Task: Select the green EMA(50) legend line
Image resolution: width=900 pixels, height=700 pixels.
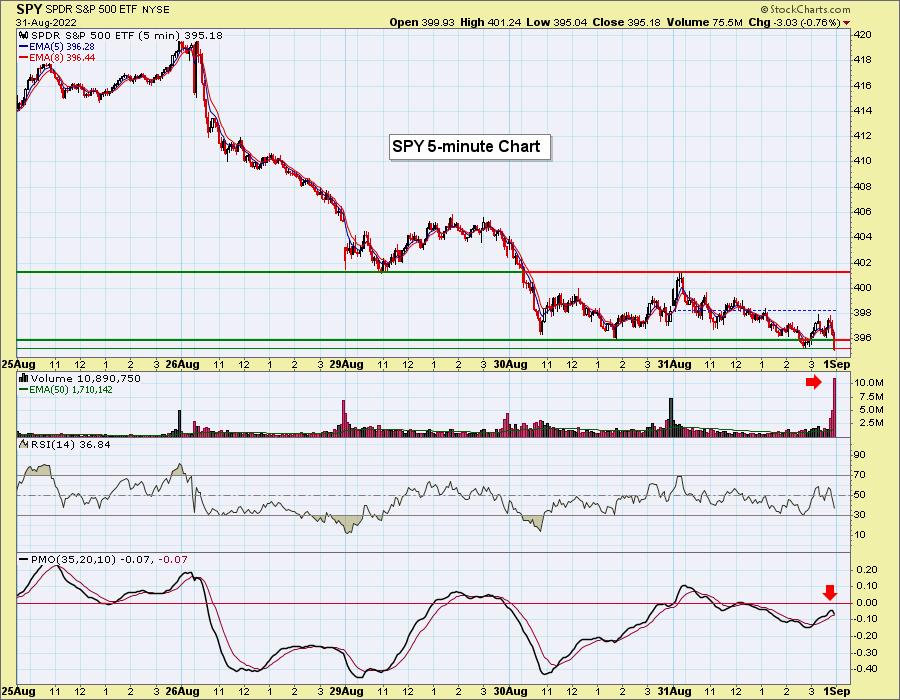Action: click(24, 390)
